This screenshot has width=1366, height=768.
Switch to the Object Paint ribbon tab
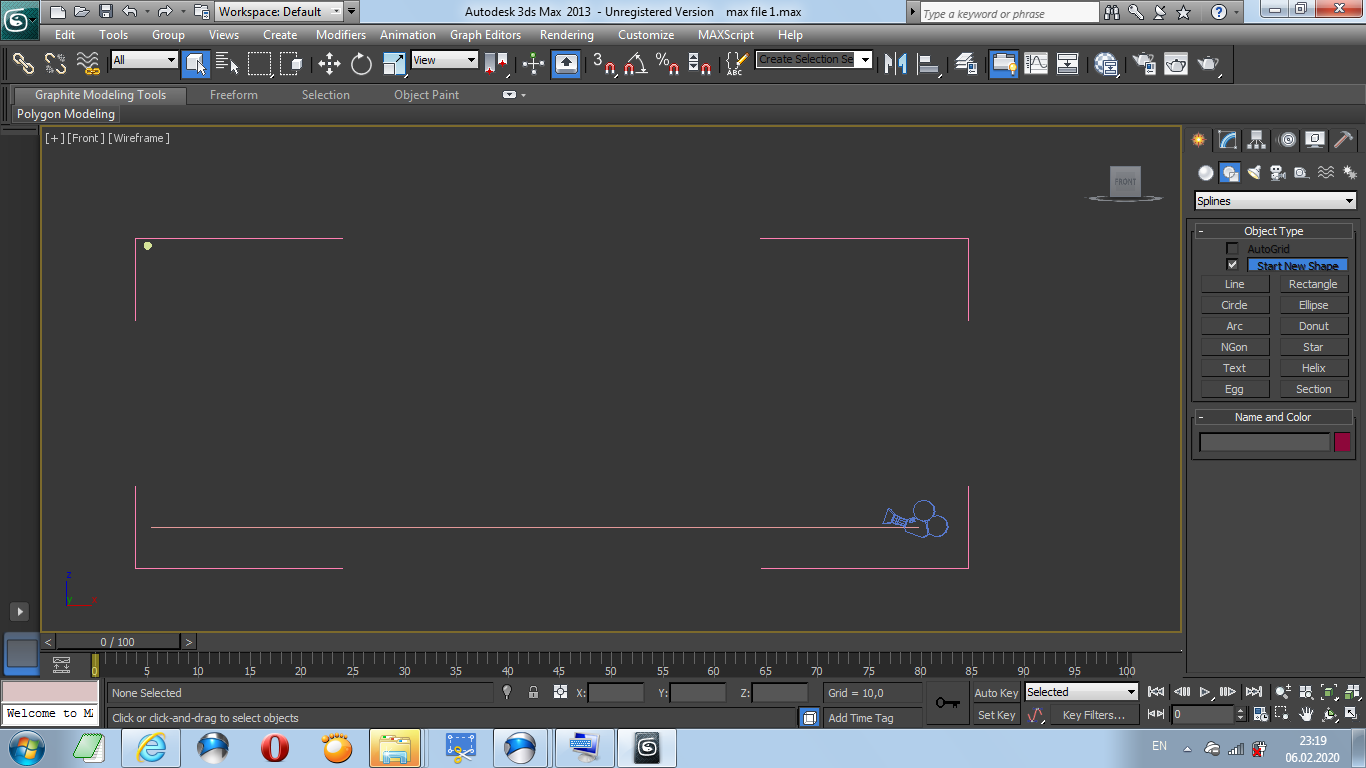(x=427, y=95)
